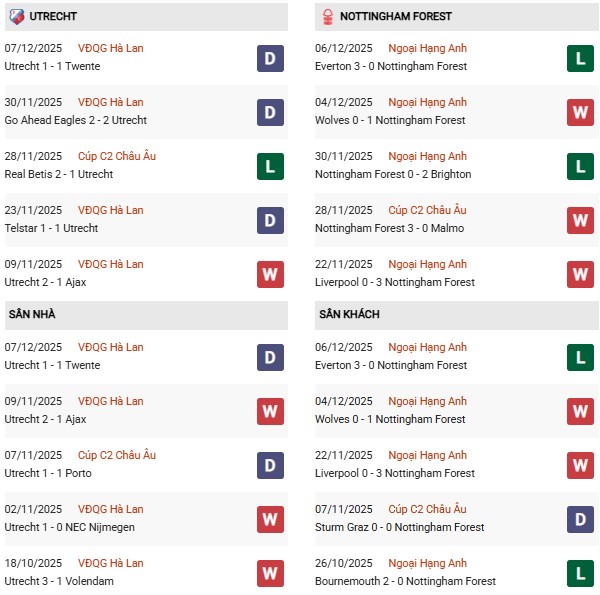Open the Utrecht 1 - 0 NEC Nijmegen match
The height and width of the screenshot is (595, 600).
pos(70,527)
